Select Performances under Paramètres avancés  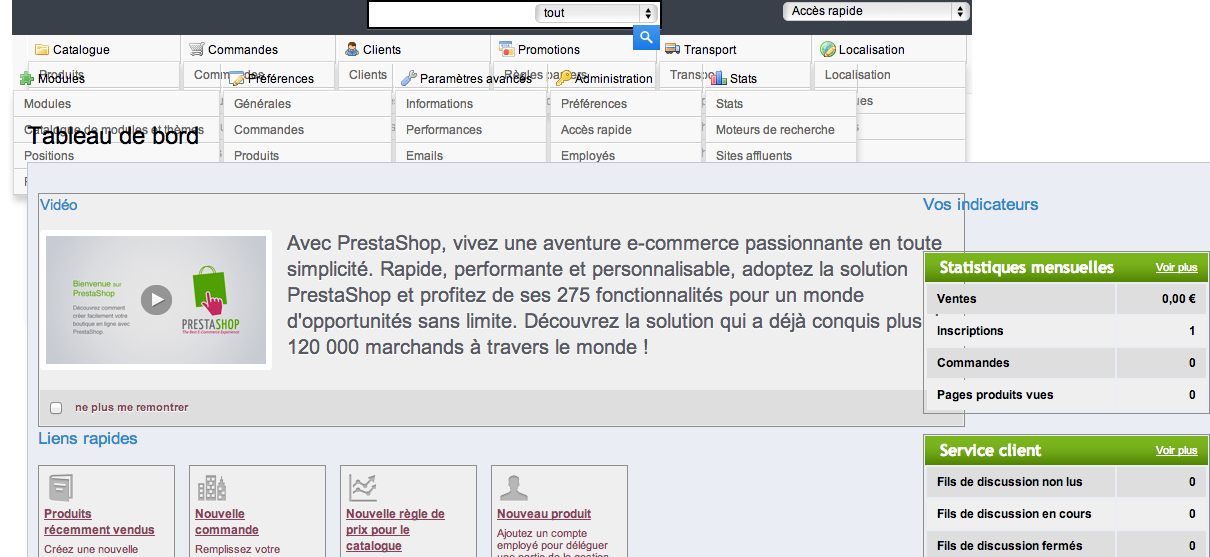click(444, 130)
